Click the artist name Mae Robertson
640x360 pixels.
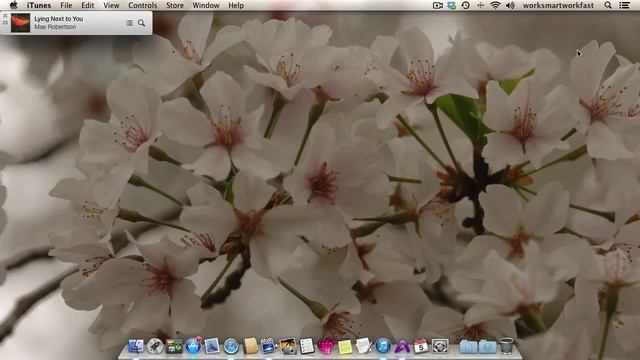(x=55, y=27)
